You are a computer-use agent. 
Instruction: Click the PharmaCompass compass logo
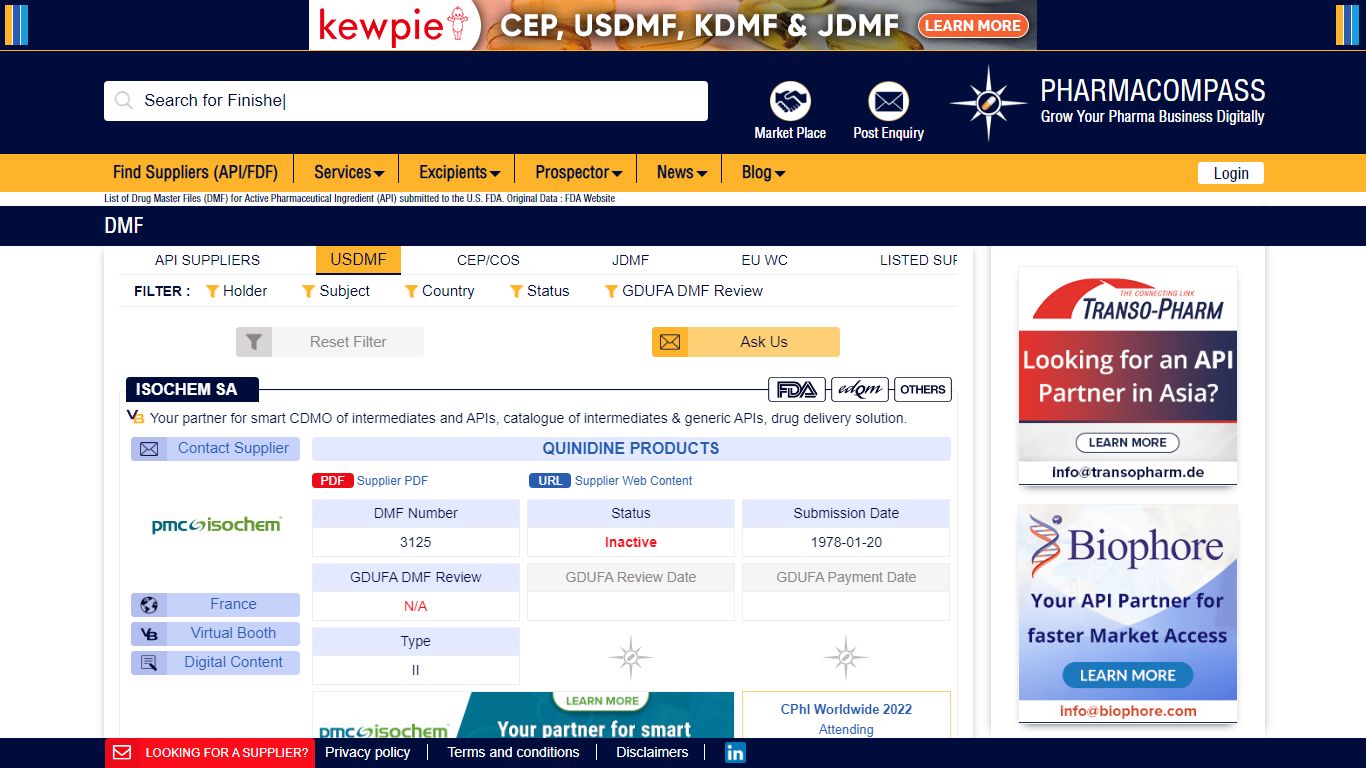(988, 102)
